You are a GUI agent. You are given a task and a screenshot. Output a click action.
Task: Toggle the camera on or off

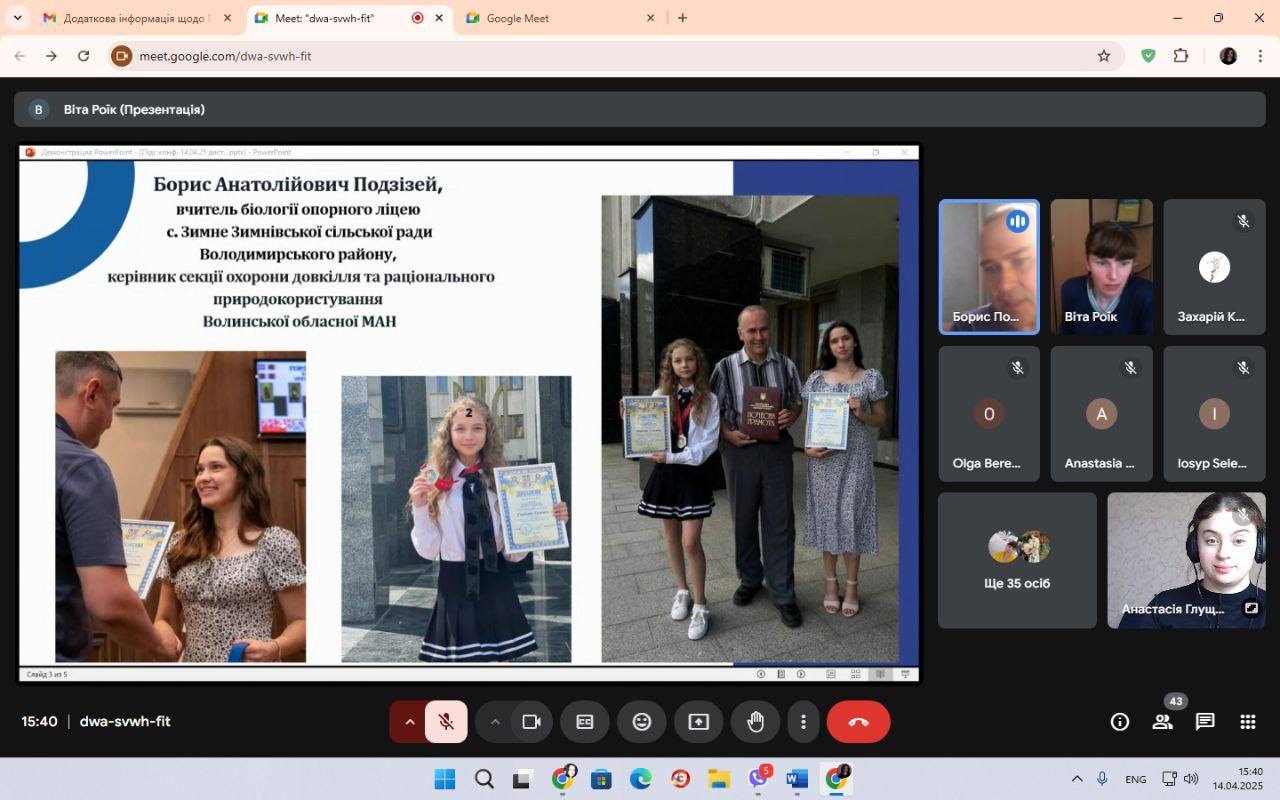[x=531, y=721]
